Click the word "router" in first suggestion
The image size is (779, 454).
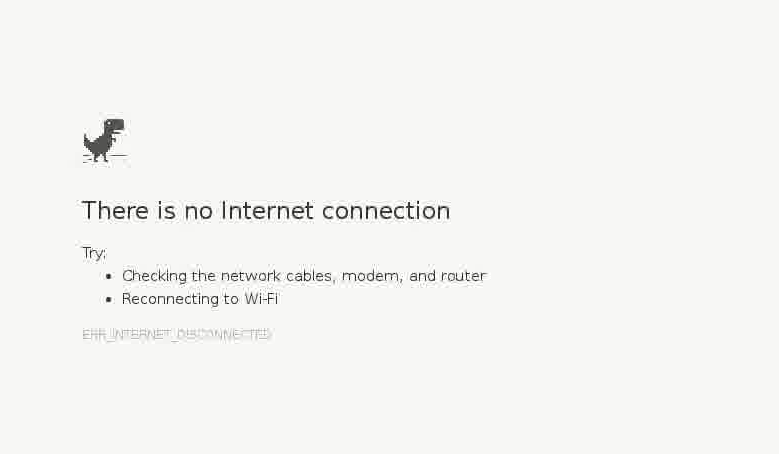(x=464, y=276)
